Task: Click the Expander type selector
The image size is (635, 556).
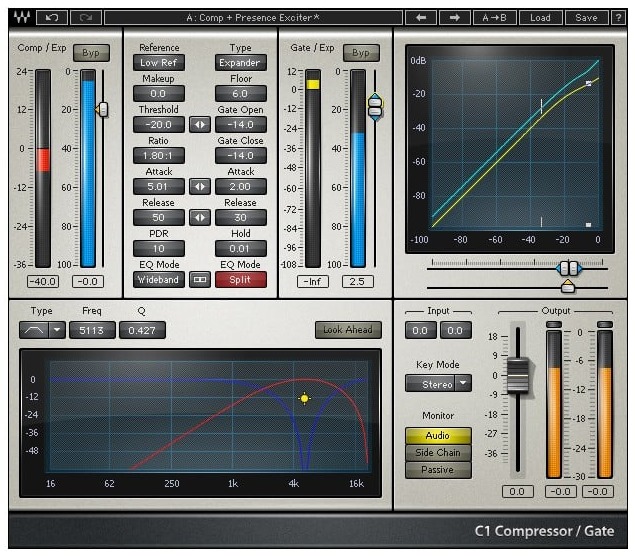Action: (241, 63)
